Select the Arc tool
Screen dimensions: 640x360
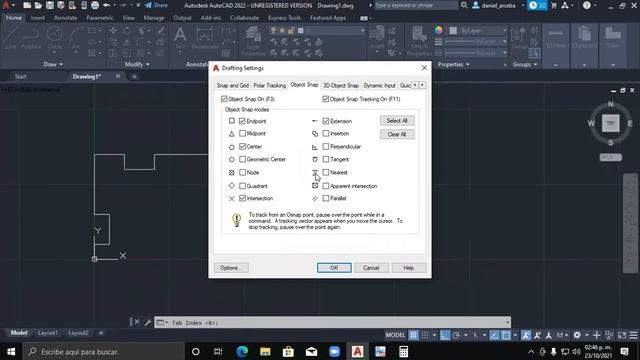click(x=76, y=38)
